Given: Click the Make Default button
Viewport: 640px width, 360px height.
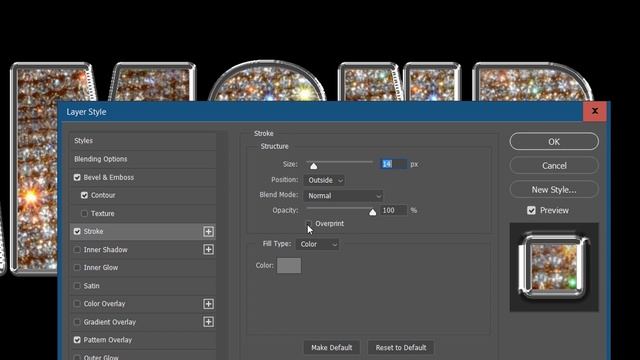Looking at the screenshot, I should pyautogui.click(x=331, y=348).
